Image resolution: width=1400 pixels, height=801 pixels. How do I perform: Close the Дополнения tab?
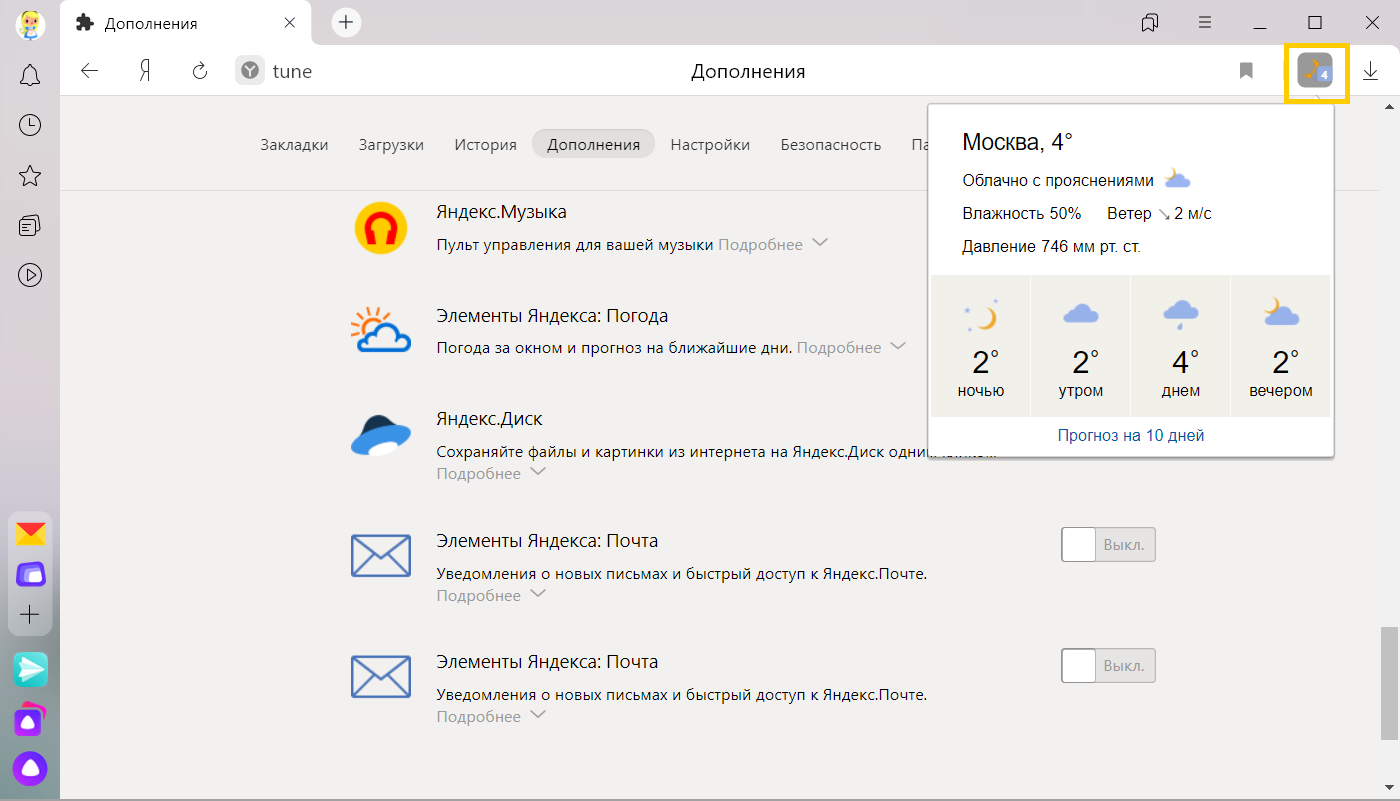point(290,23)
